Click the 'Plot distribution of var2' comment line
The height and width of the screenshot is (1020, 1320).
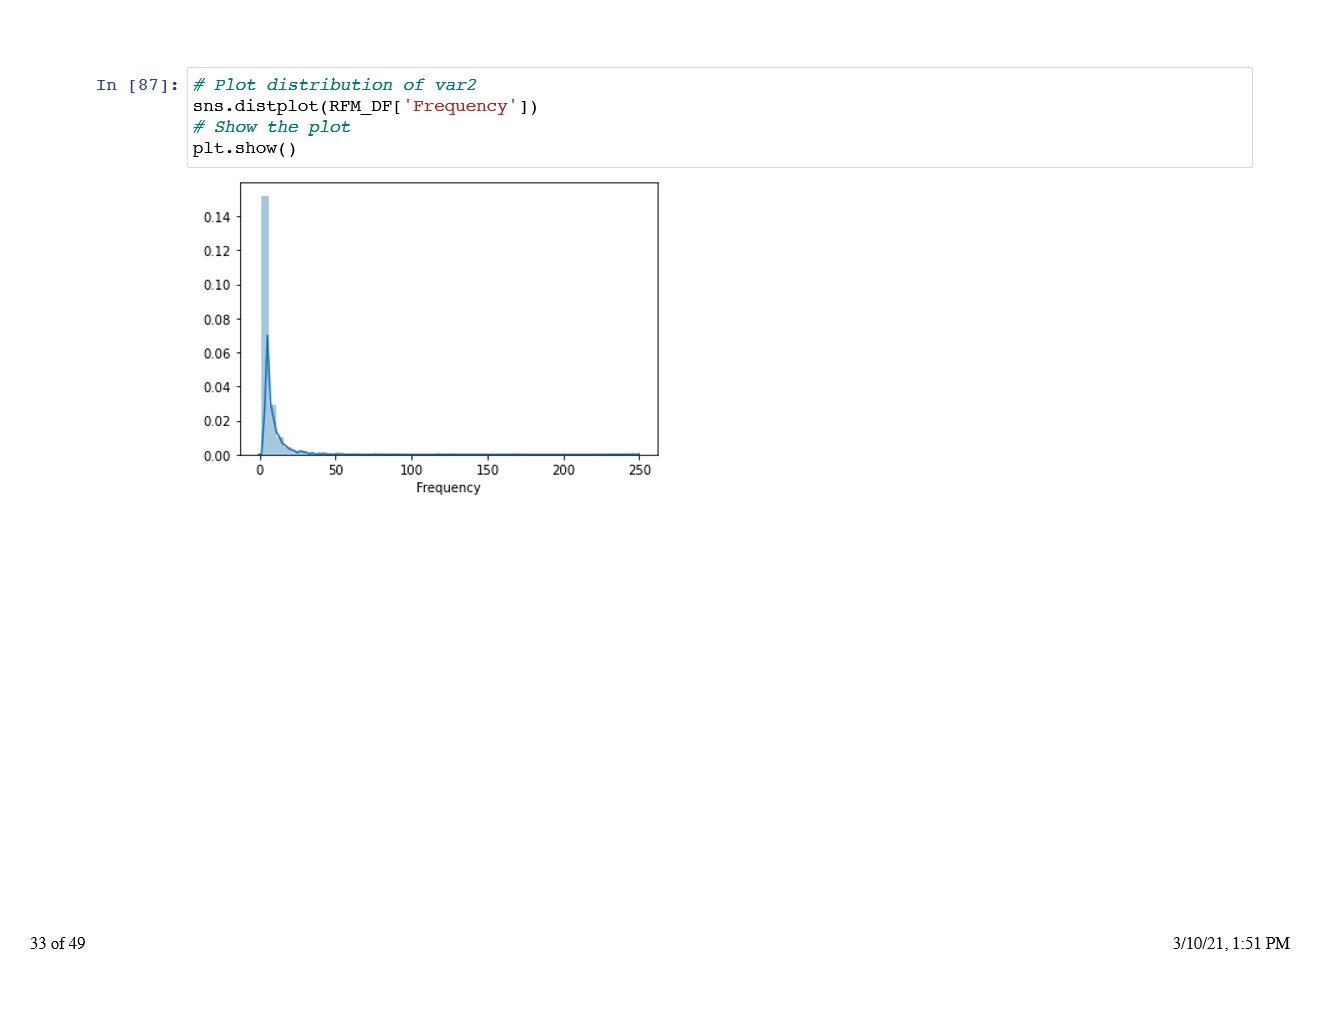click(334, 86)
